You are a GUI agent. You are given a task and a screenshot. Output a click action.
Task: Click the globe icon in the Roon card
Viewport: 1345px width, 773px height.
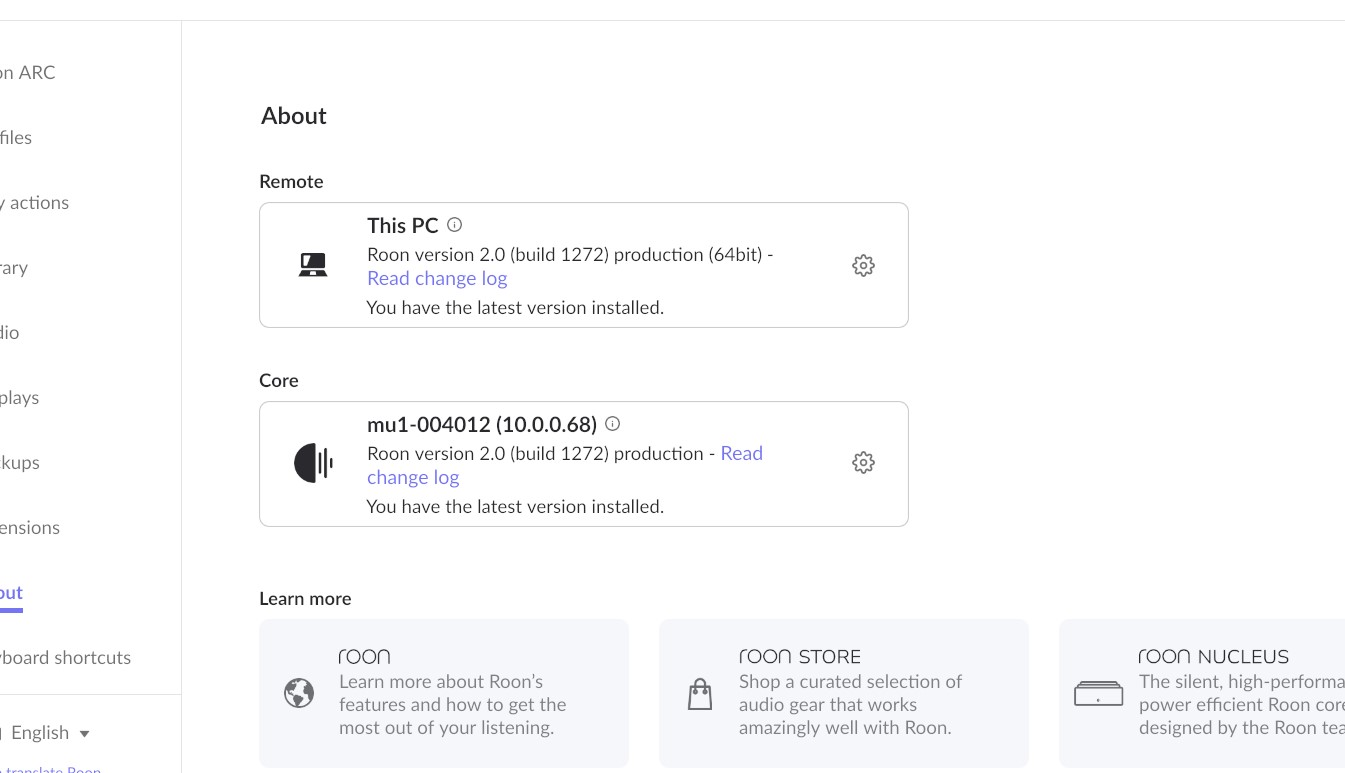(x=299, y=693)
